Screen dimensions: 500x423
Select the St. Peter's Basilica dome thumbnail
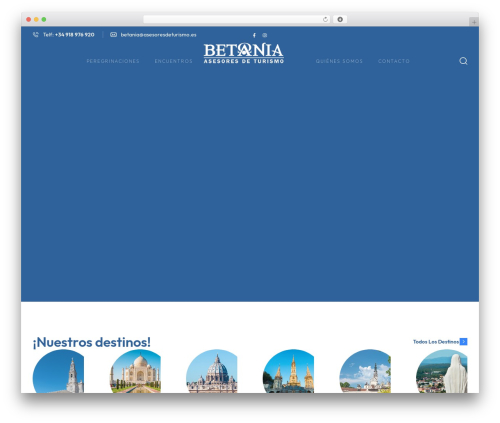tap(212, 371)
